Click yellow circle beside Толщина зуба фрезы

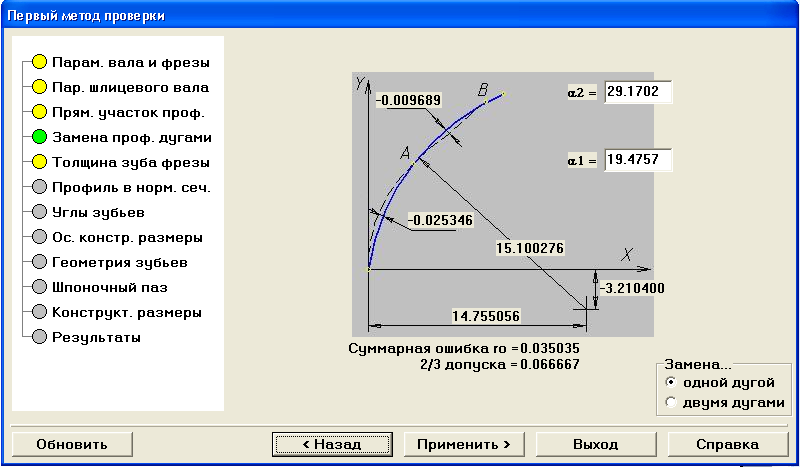(39, 162)
